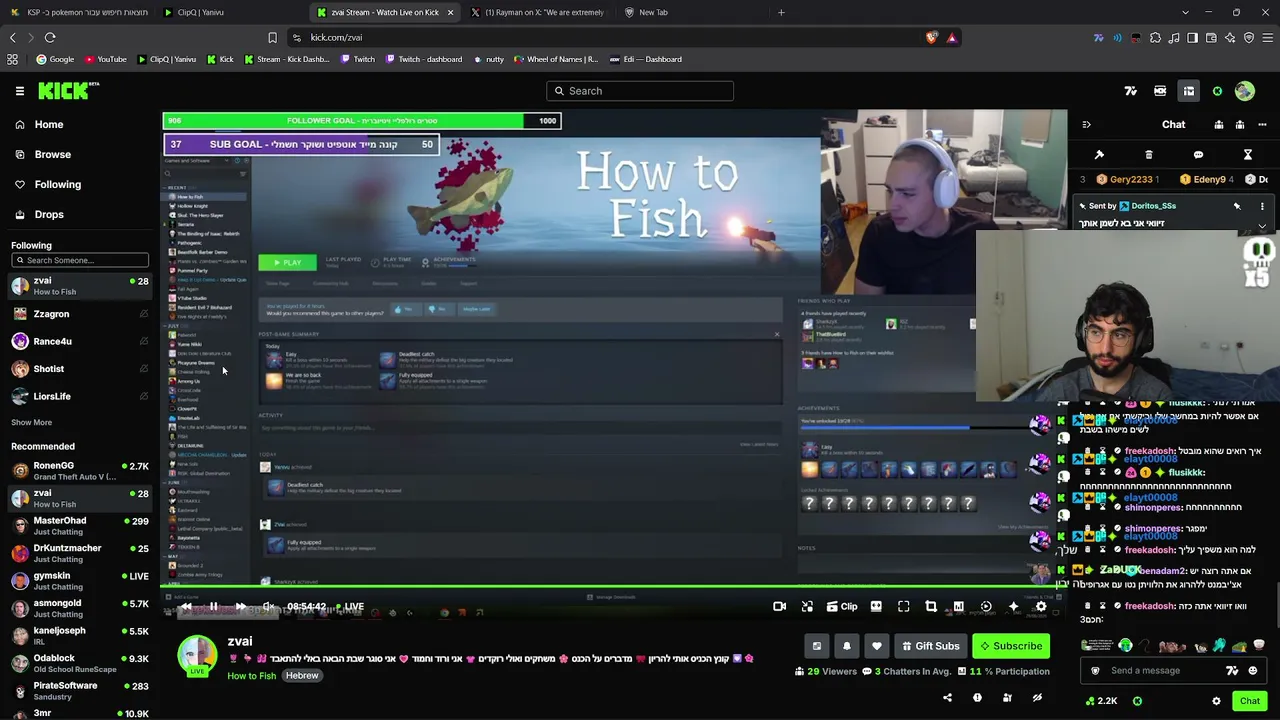Image resolution: width=1280 pixels, height=720 pixels.
Task: Share the stream using the share icon
Action: (948, 698)
